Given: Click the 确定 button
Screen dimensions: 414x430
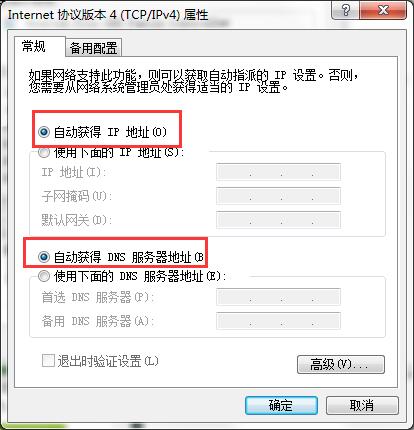Looking at the screenshot, I should [x=281, y=405].
